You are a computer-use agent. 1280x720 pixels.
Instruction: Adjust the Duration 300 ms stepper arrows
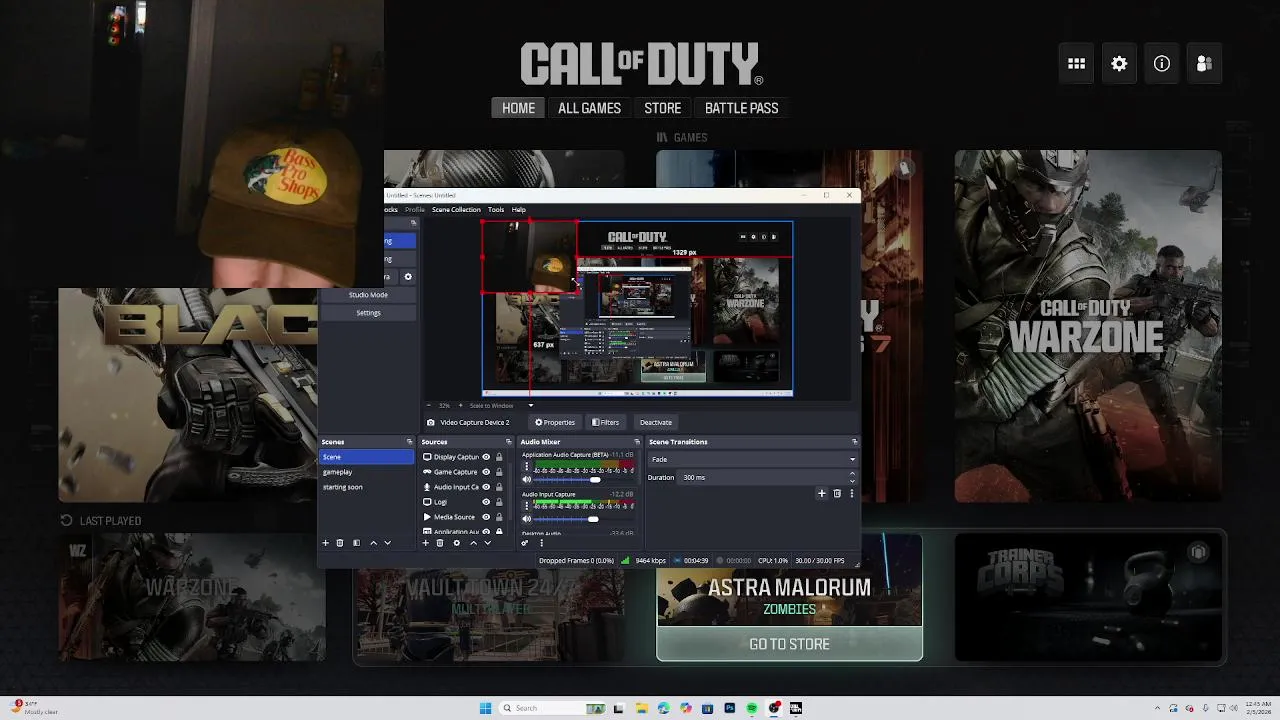[x=853, y=477]
